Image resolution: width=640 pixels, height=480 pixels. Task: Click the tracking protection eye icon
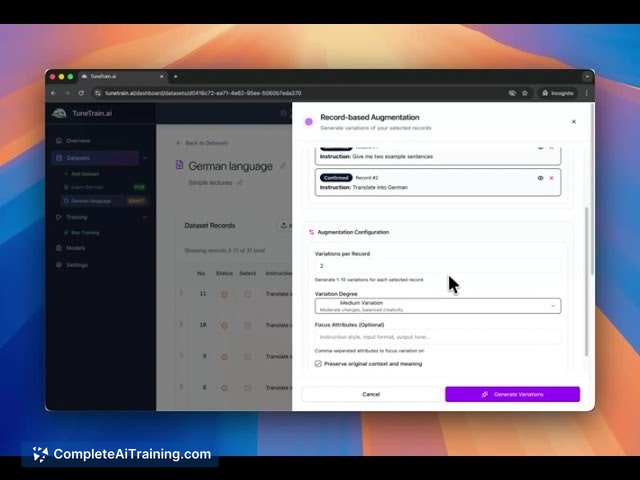pos(512,93)
